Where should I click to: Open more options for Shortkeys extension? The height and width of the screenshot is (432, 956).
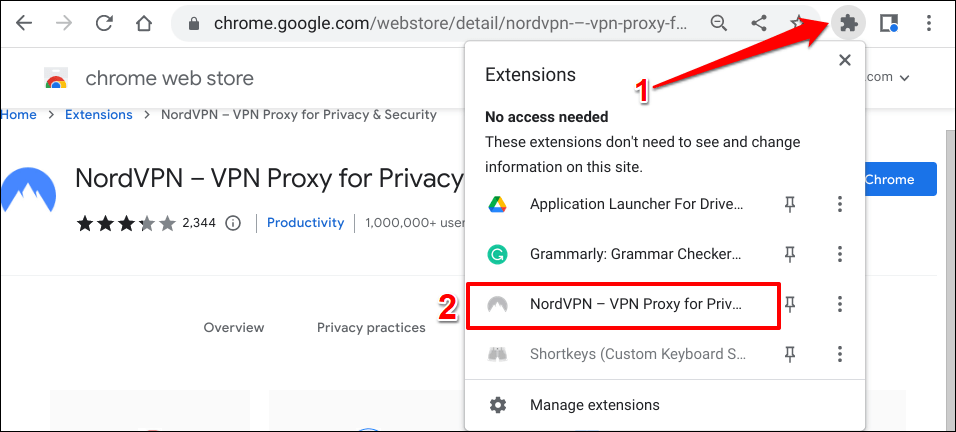(x=840, y=353)
